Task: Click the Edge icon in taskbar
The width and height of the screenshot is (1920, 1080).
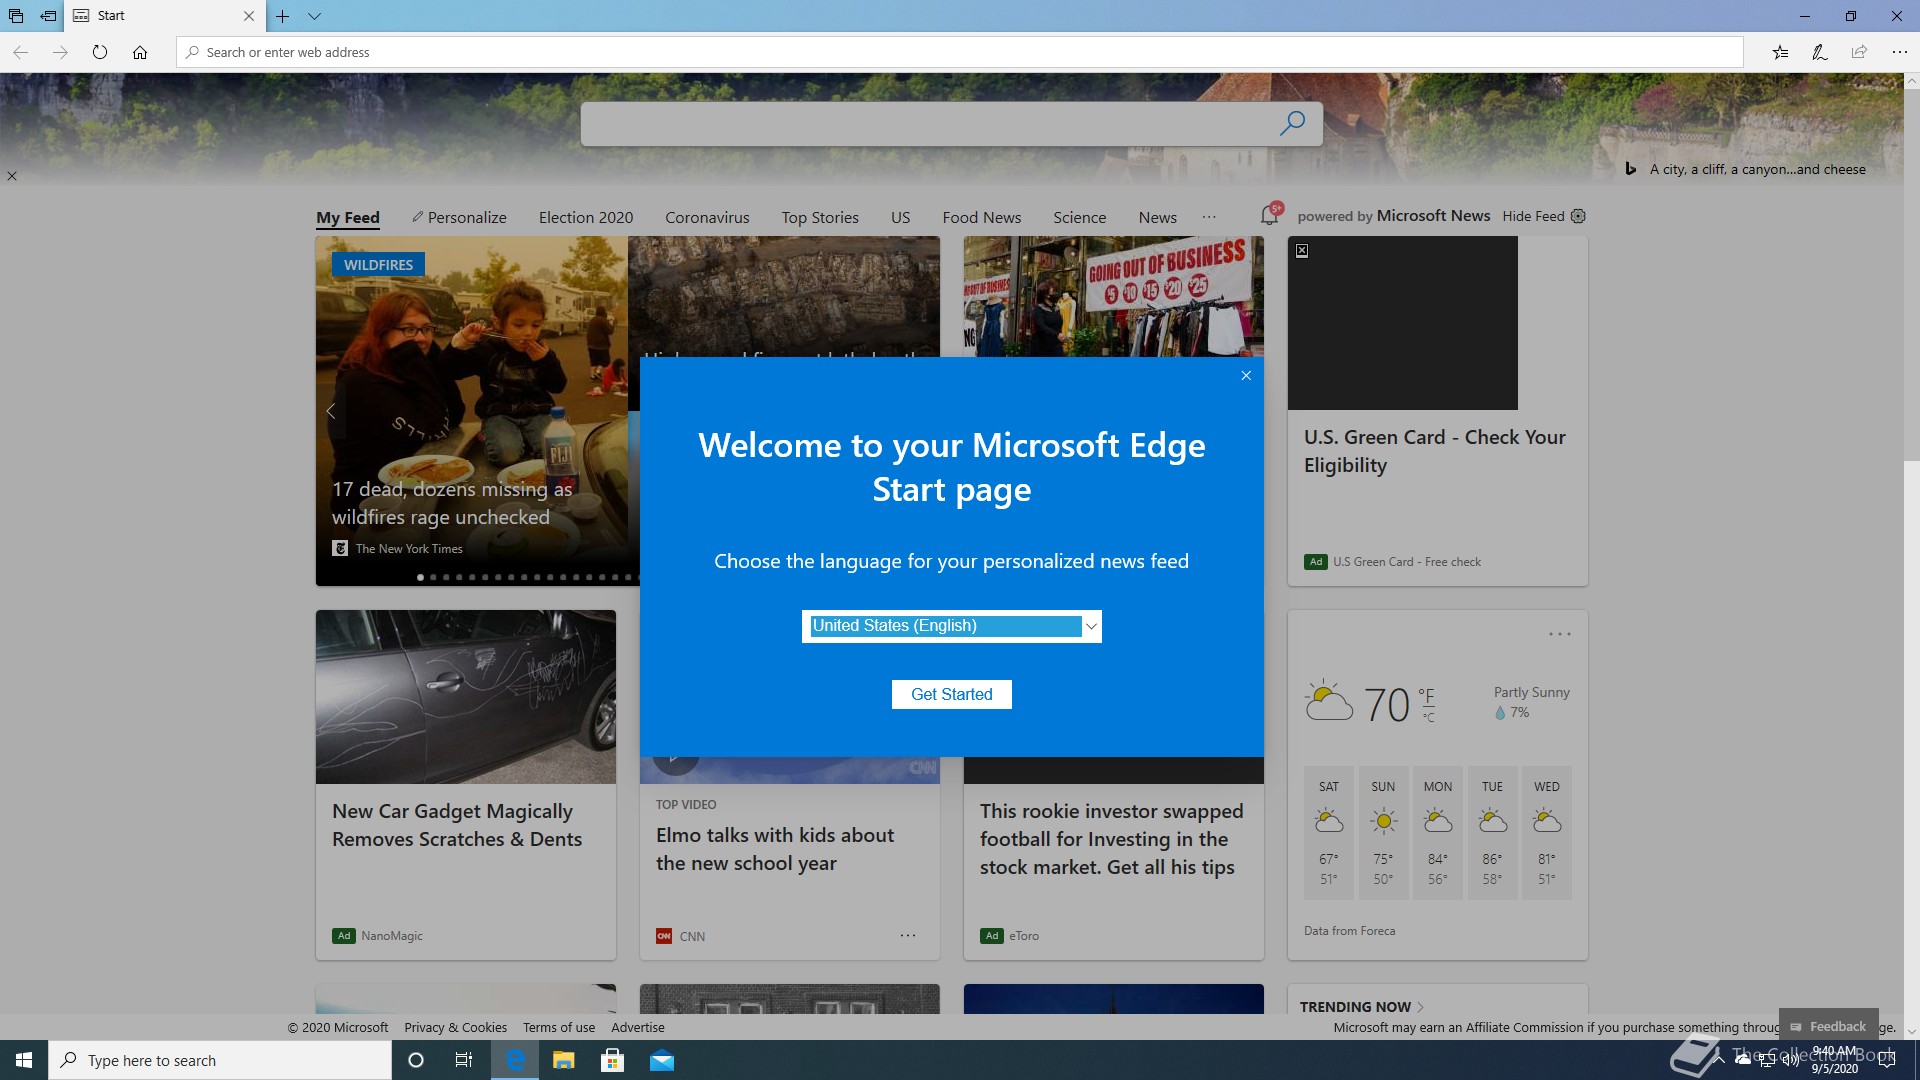Action: coord(515,1060)
